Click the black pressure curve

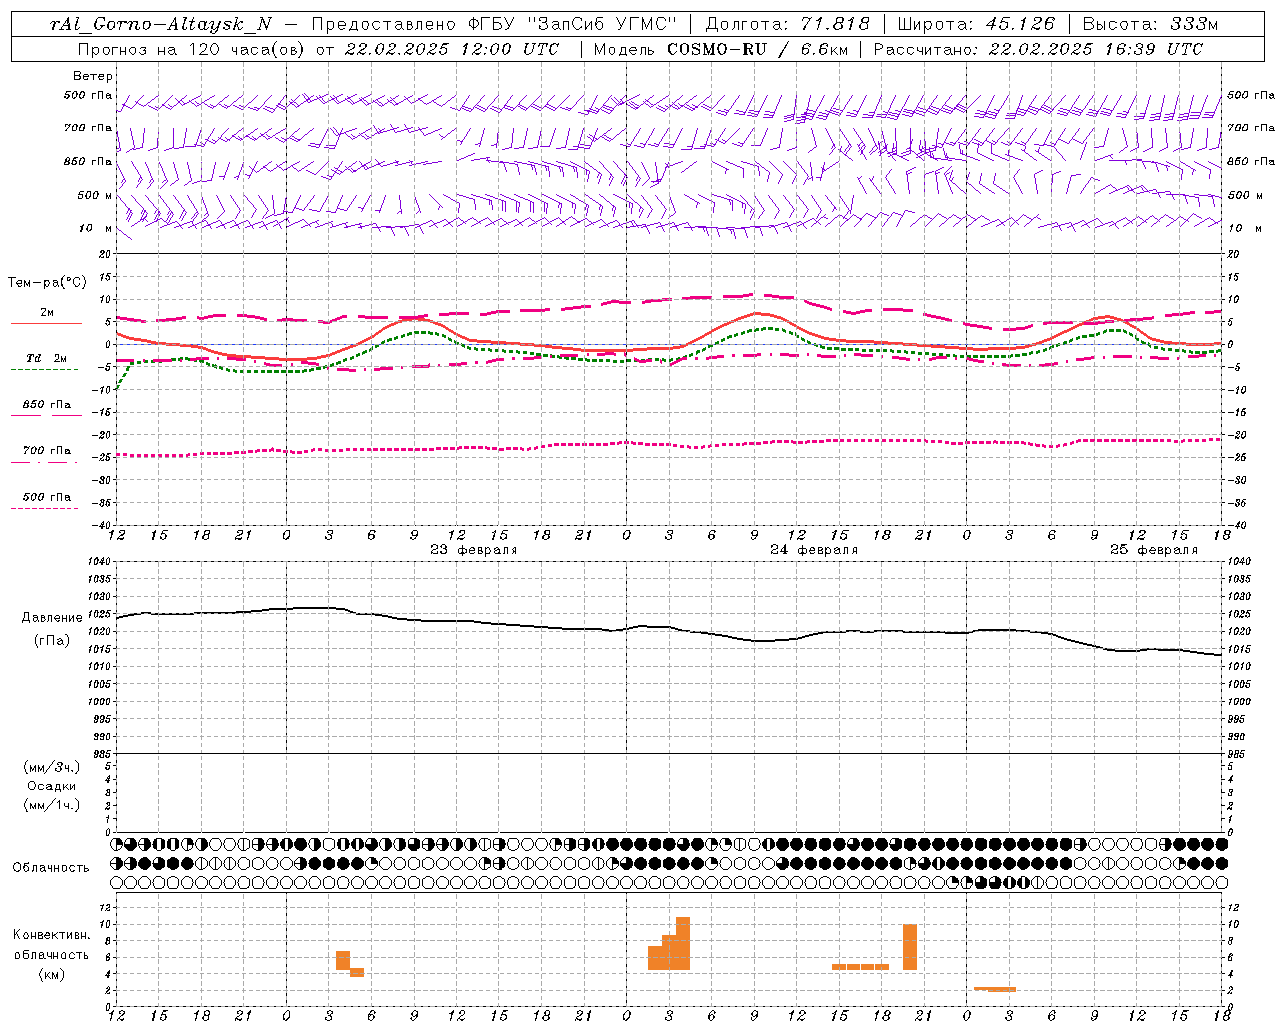670,629
